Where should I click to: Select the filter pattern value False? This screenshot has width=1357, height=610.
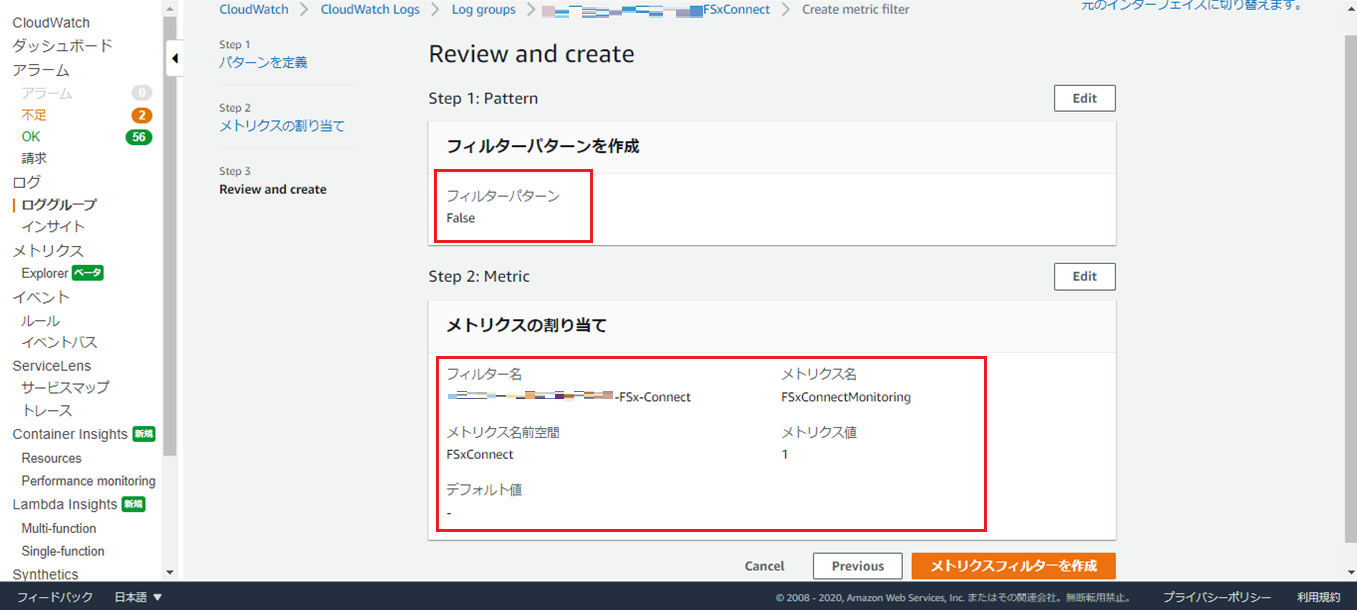461,217
